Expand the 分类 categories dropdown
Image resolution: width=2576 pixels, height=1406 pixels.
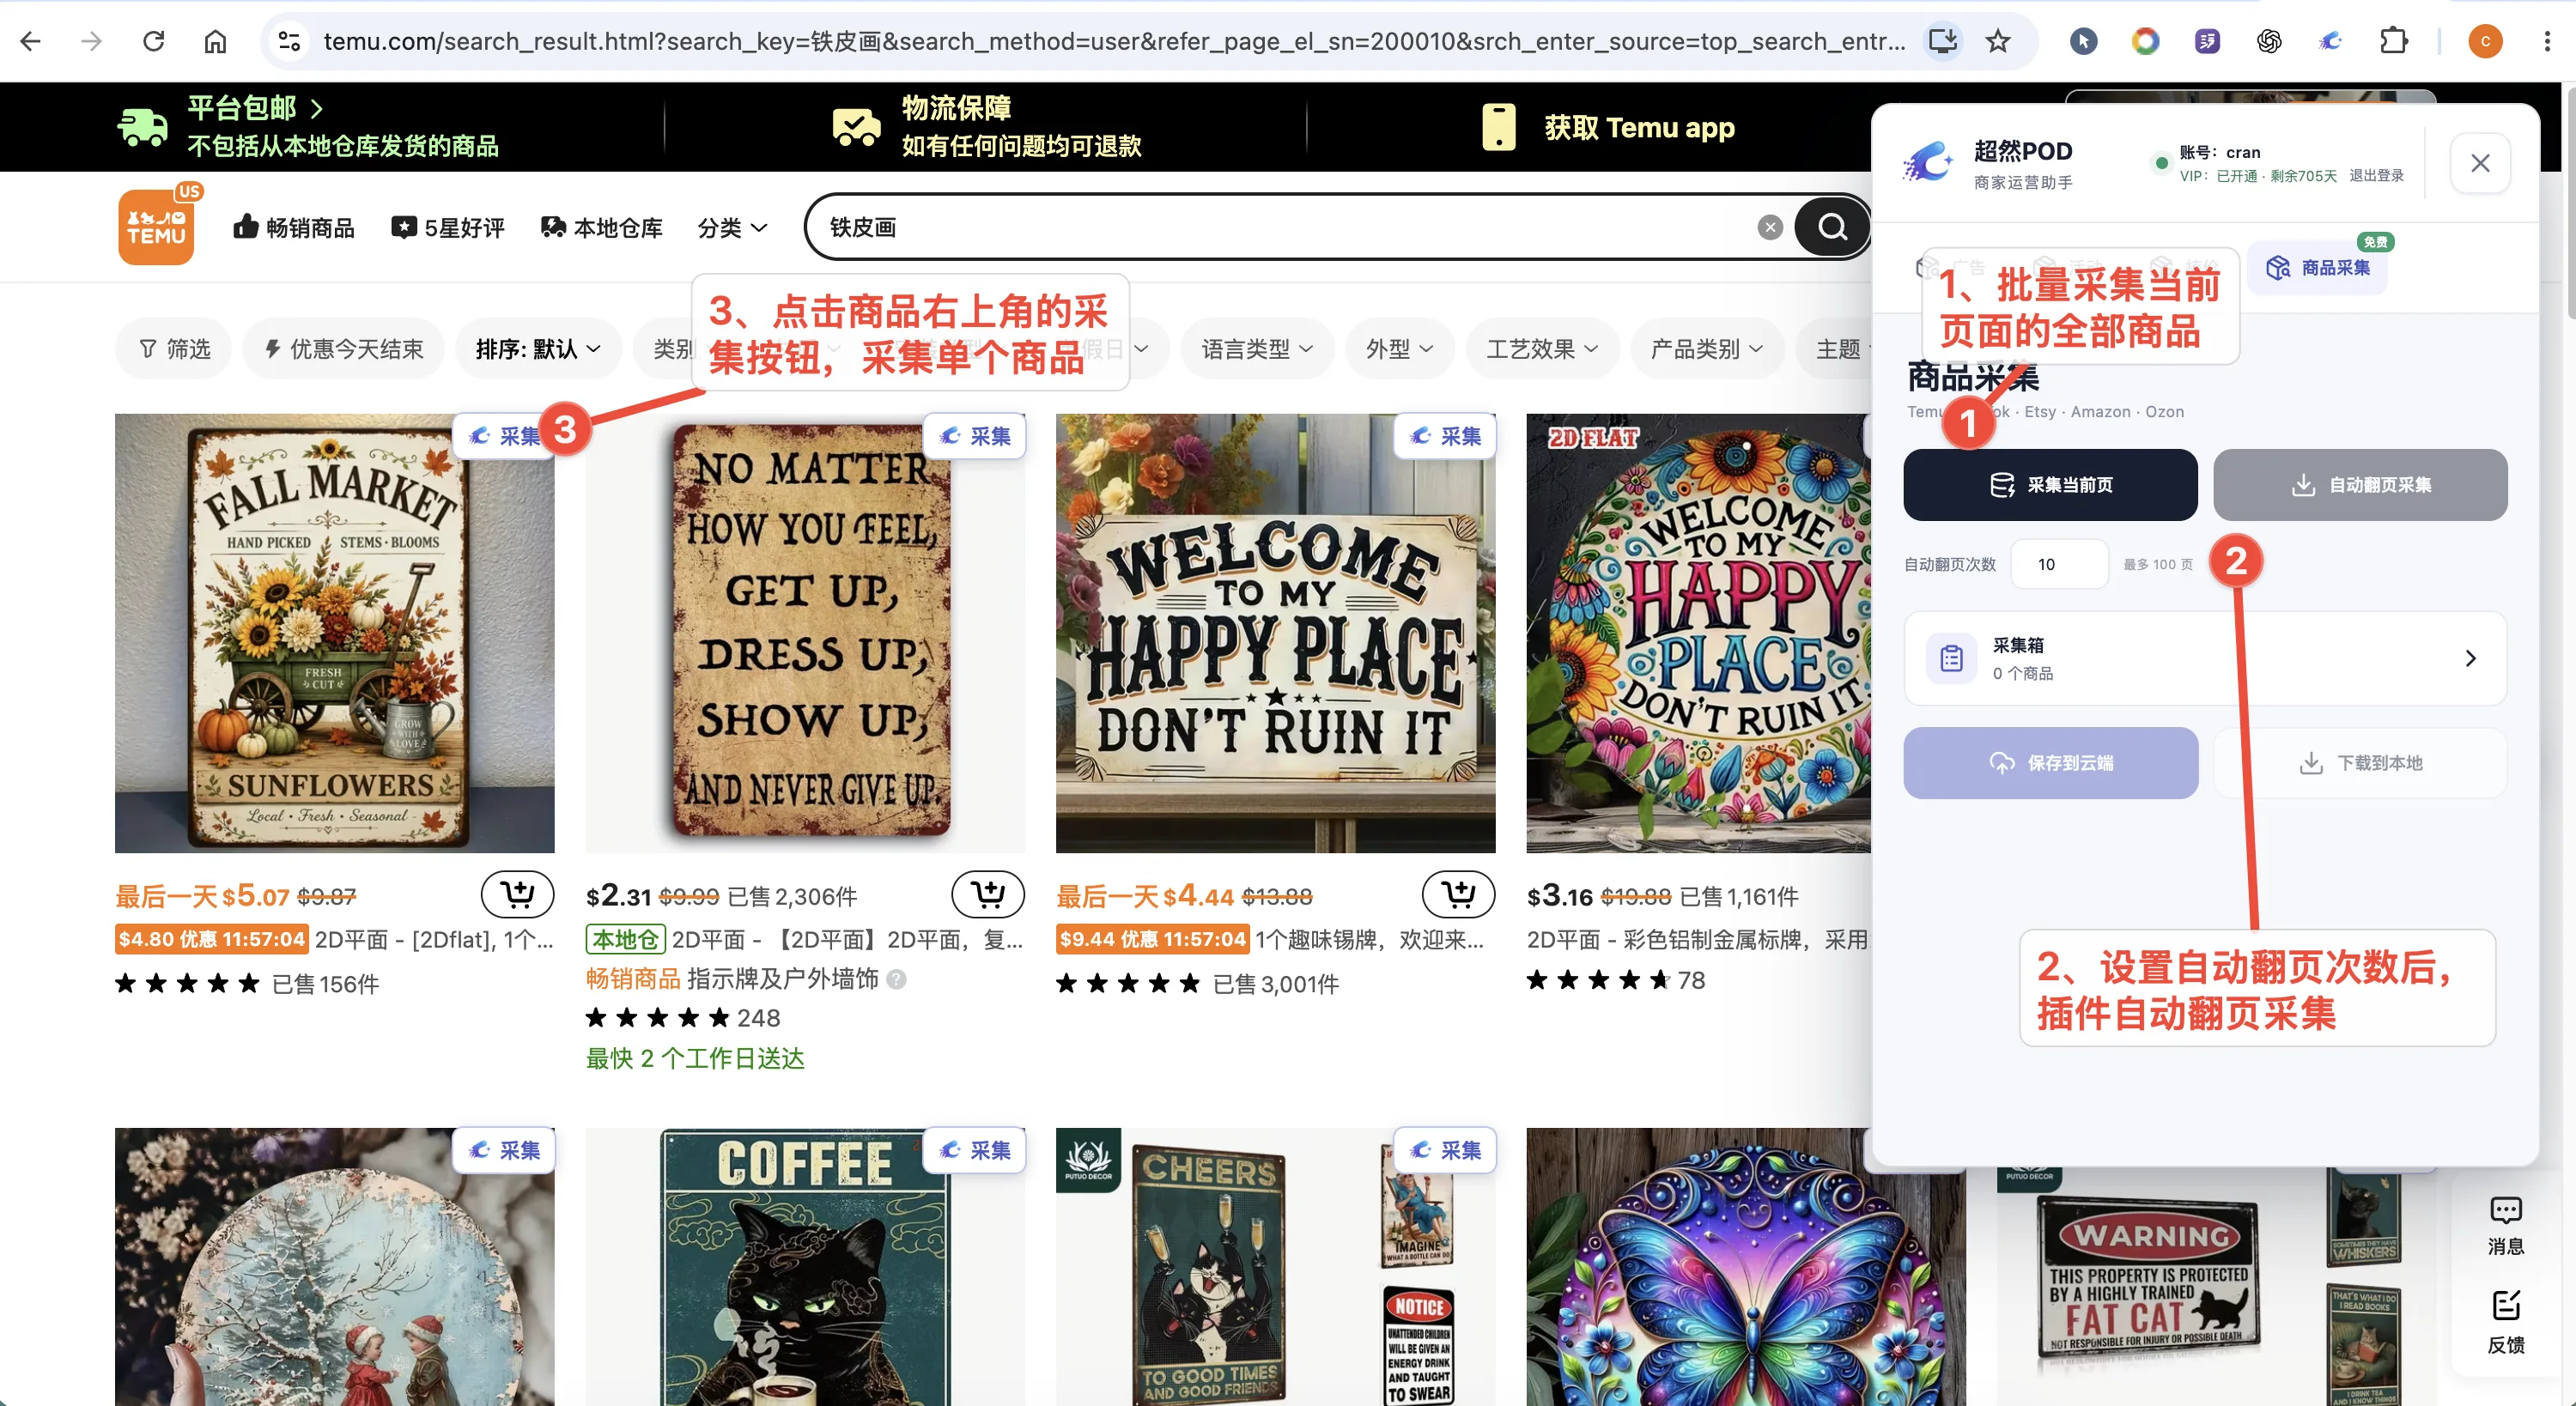click(x=733, y=228)
